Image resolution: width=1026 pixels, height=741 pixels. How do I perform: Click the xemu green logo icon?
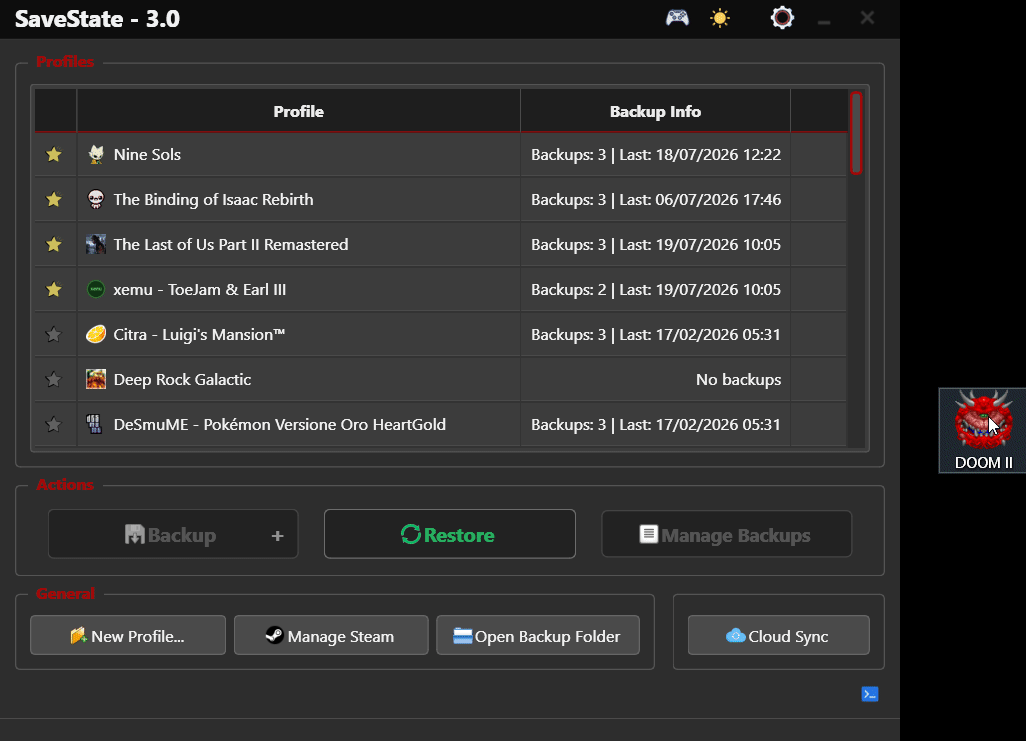tap(96, 289)
